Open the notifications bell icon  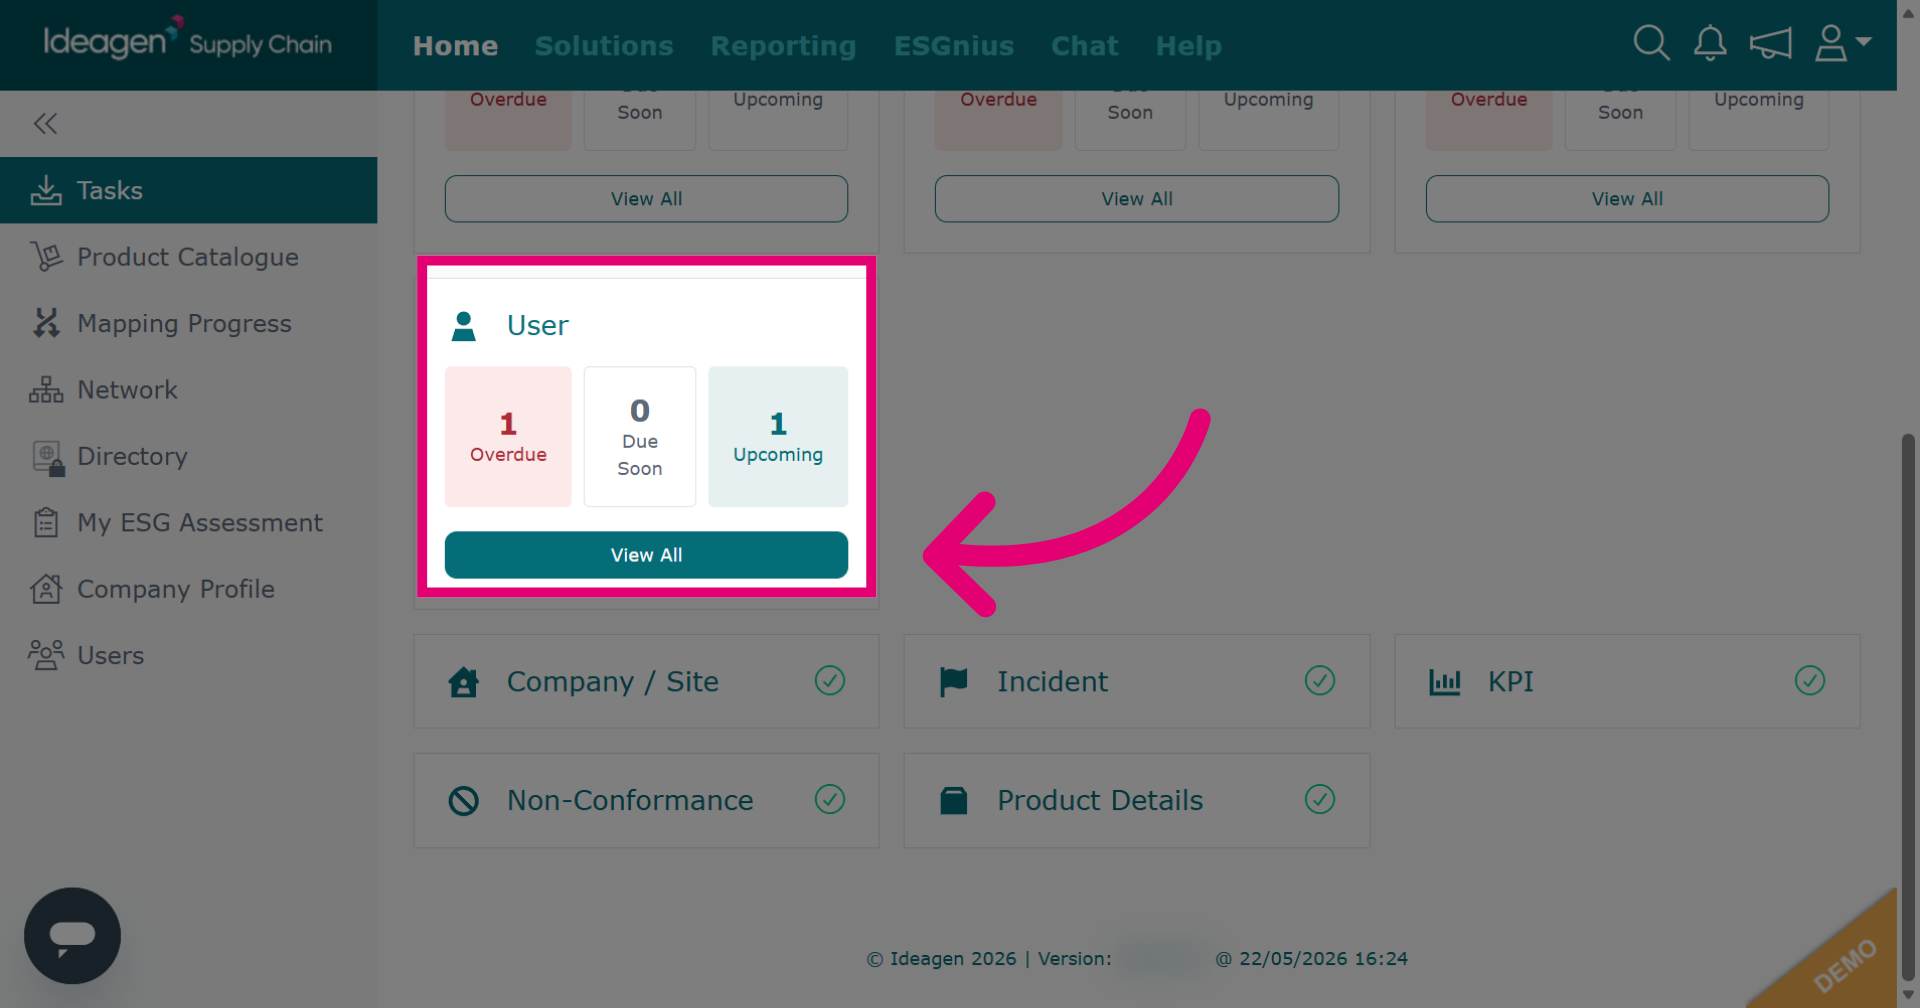tap(1710, 43)
